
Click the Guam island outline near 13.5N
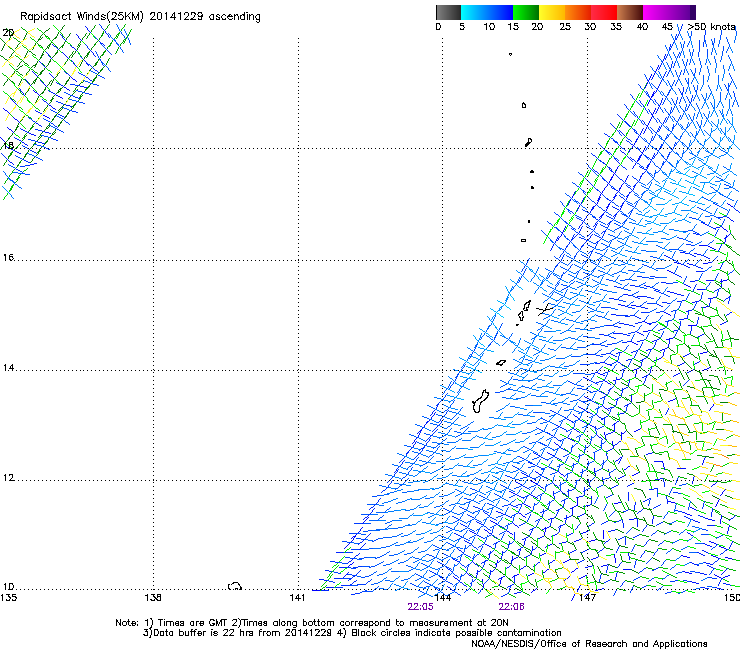tap(480, 401)
